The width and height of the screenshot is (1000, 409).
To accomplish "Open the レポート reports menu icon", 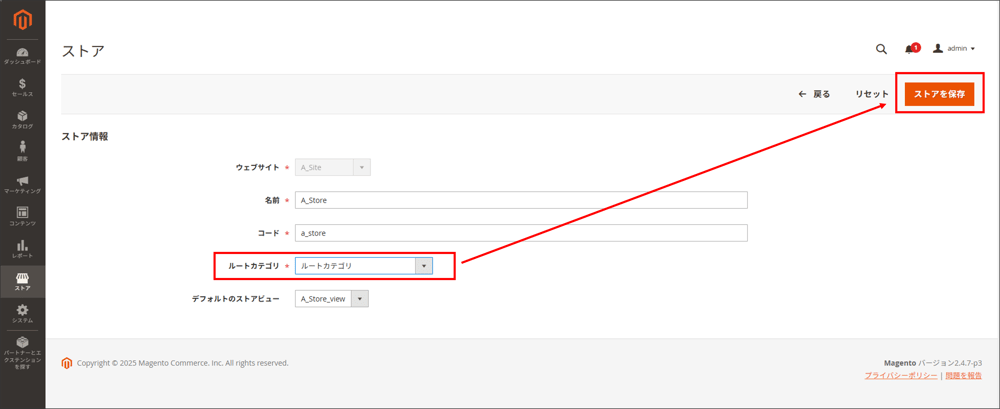I will tap(22, 249).
